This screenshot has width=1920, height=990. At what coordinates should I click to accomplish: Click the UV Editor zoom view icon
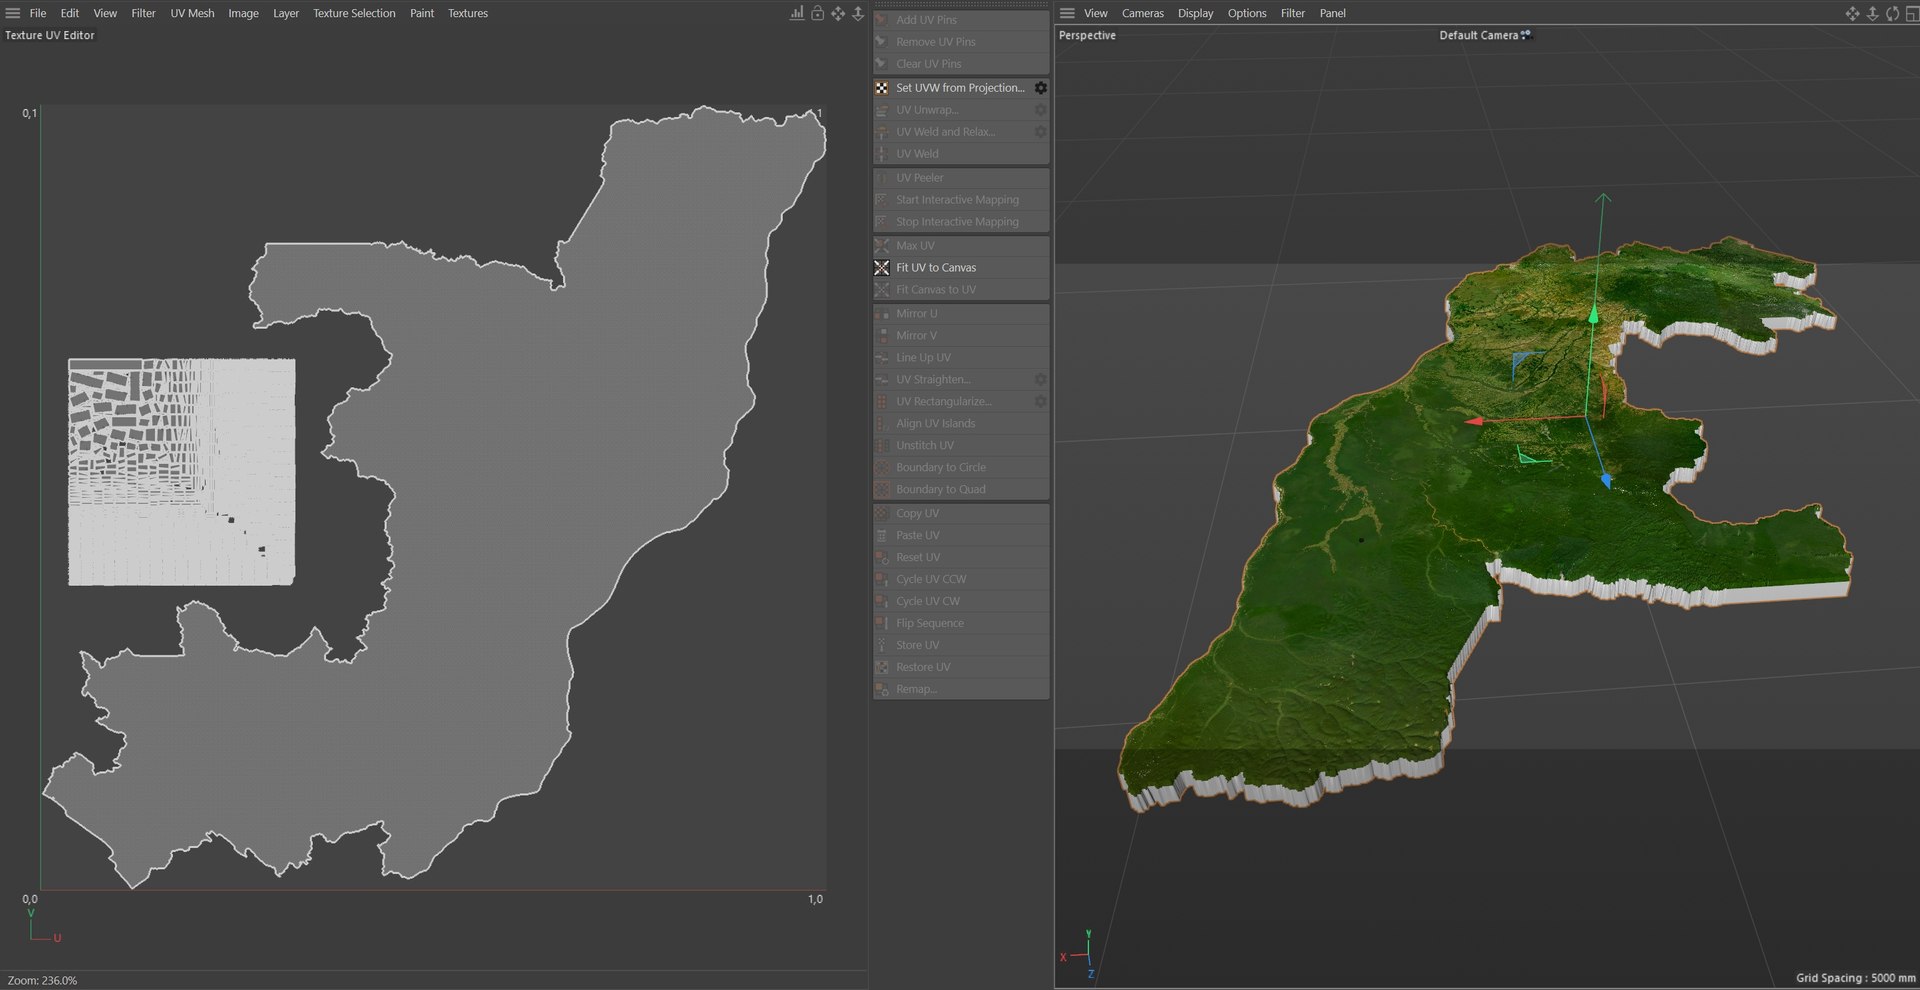(858, 13)
